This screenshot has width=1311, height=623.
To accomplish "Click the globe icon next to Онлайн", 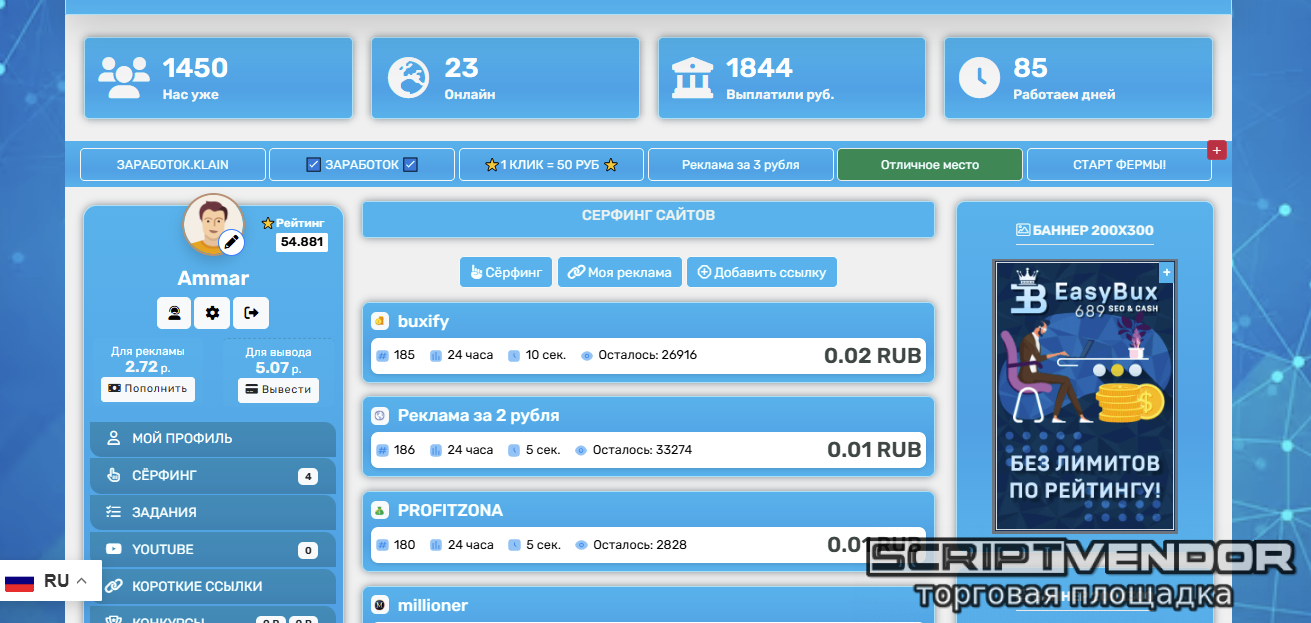I will pyautogui.click(x=408, y=77).
